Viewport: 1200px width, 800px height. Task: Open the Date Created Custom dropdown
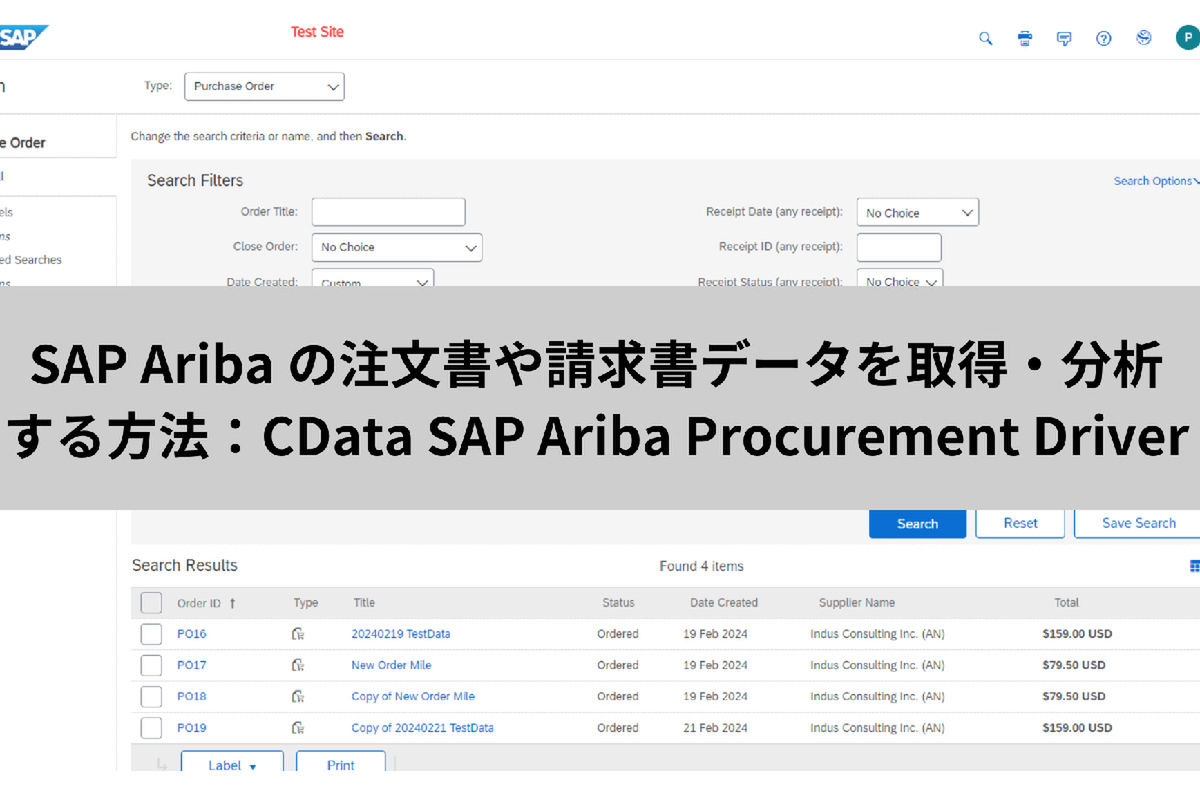[373, 278]
